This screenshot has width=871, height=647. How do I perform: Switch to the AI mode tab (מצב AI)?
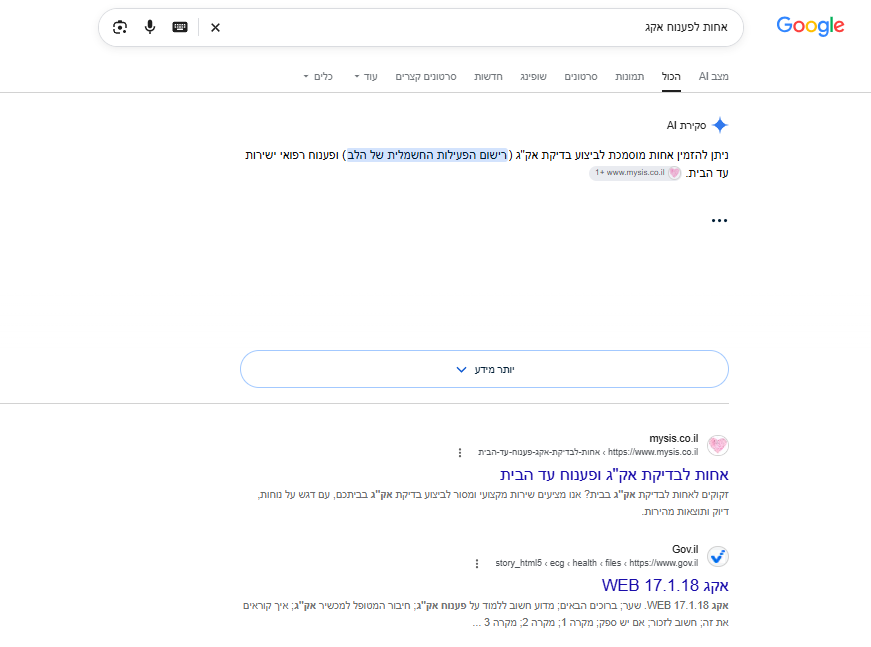click(713, 77)
